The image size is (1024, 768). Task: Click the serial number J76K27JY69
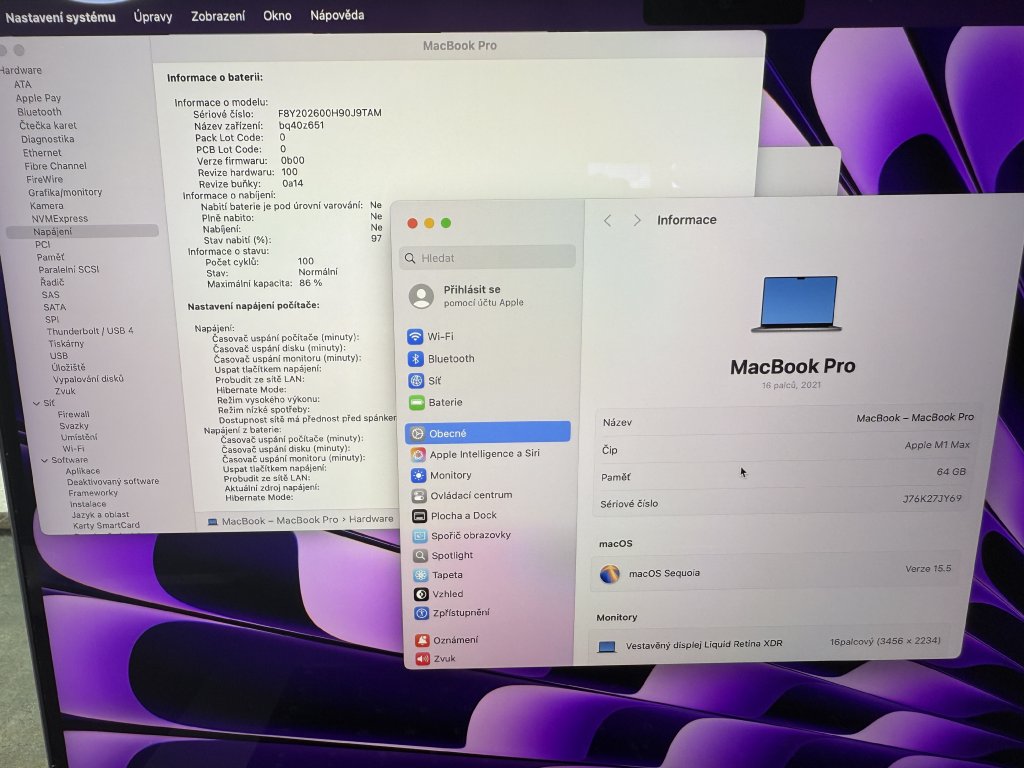(932, 499)
